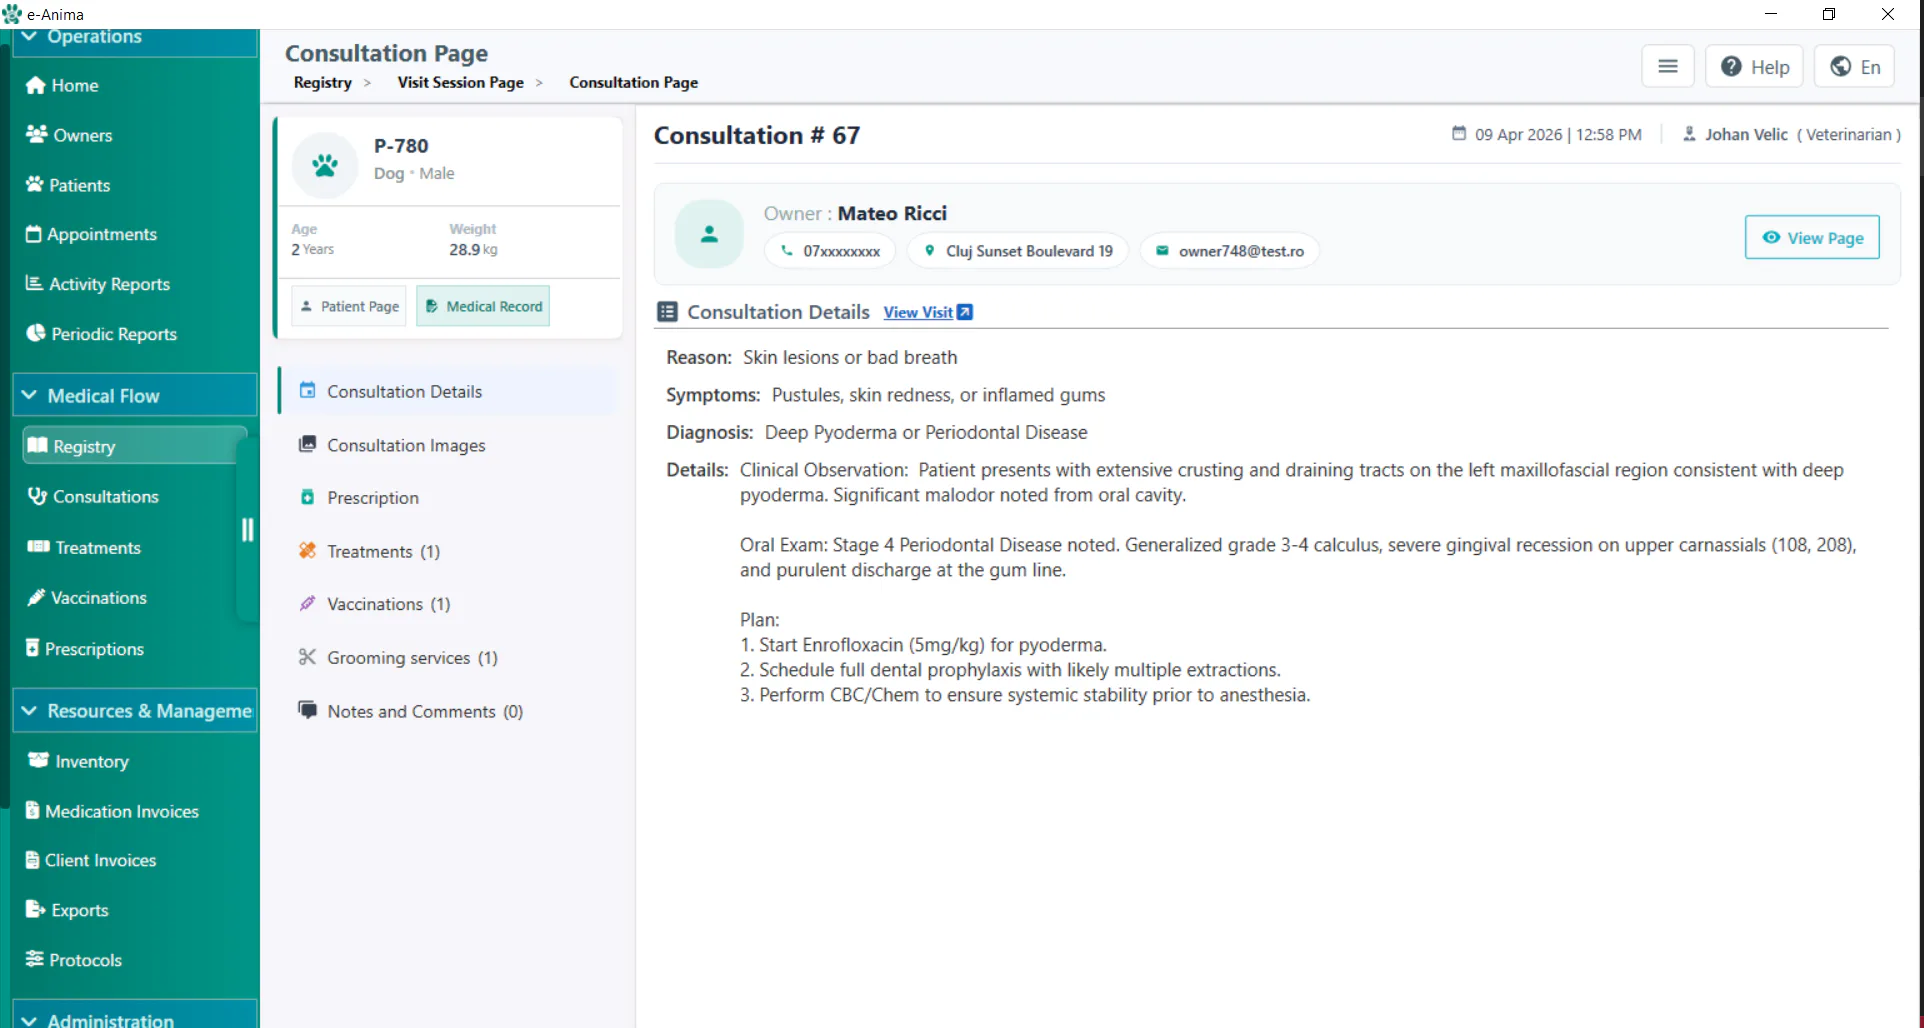Switch language with the globe icon
1924x1028 pixels.
point(1840,67)
